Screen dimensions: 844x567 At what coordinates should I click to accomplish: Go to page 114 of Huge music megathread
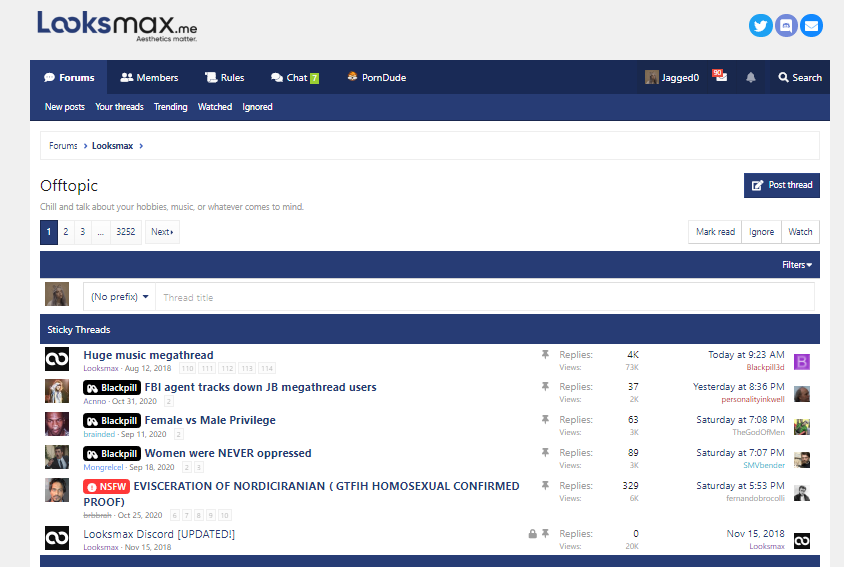[x=266, y=368]
